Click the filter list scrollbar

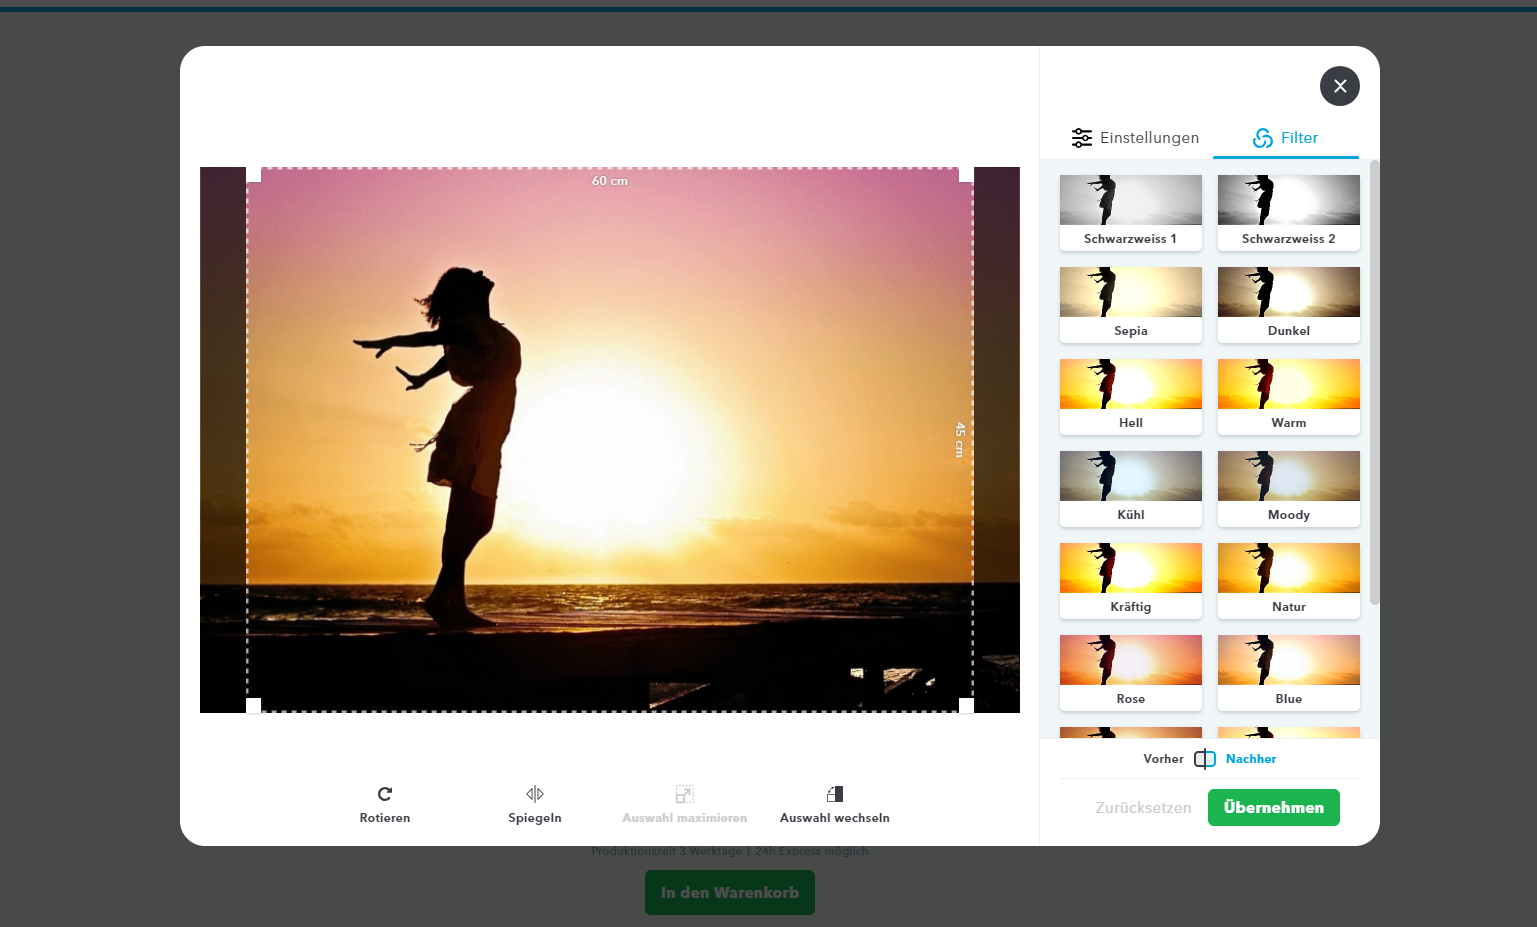click(x=1374, y=382)
